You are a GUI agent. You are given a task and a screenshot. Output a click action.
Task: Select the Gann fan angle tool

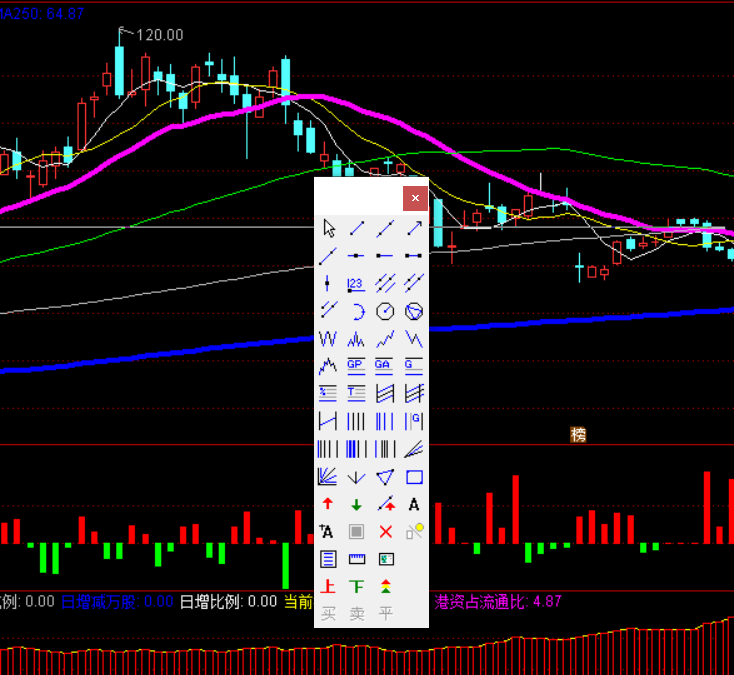click(x=414, y=449)
